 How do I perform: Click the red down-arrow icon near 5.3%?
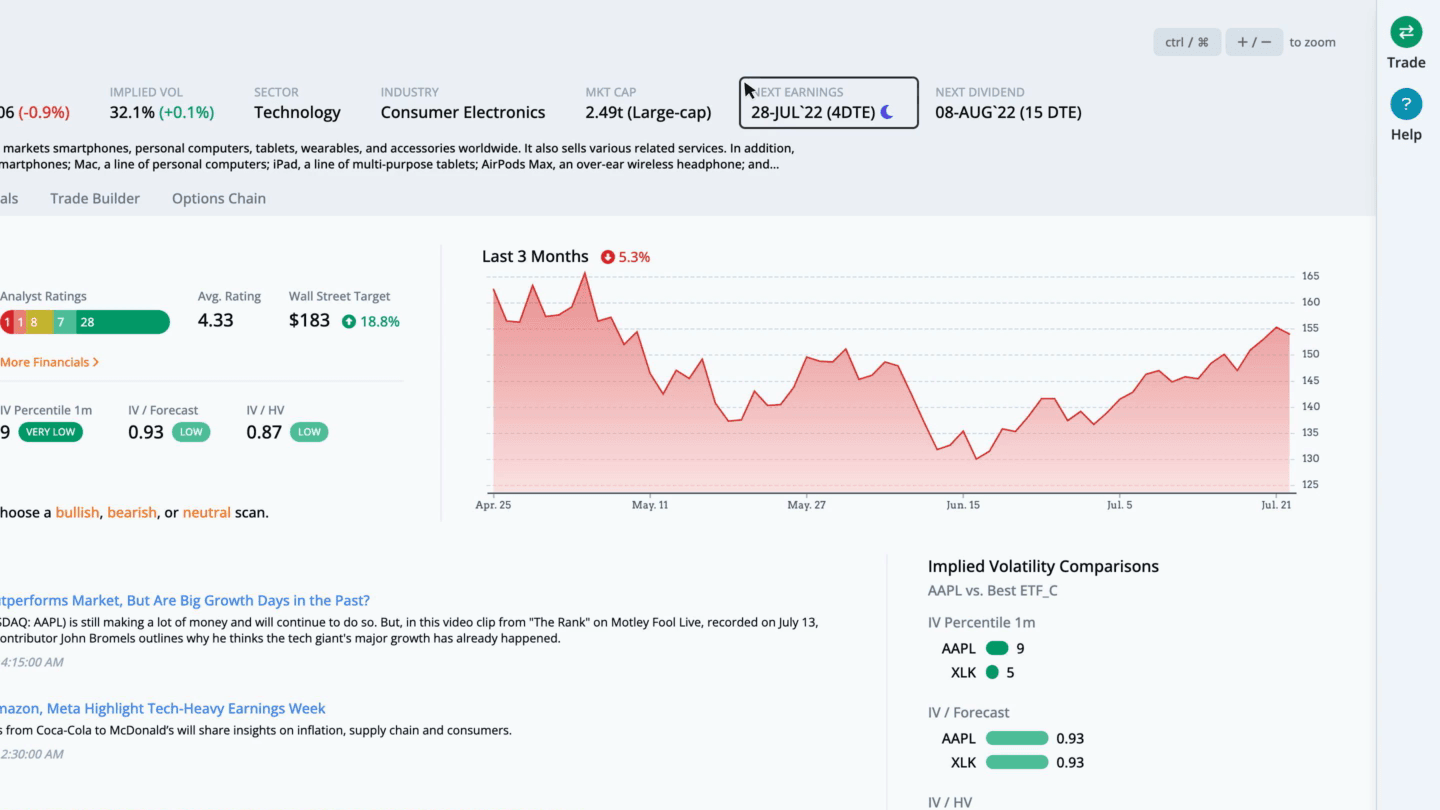pyautogui.click(x=607, y=257)
